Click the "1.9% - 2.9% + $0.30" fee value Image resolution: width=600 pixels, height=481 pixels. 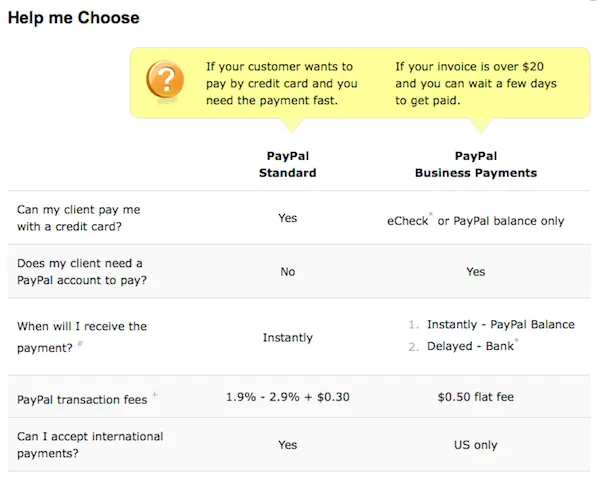[x=287, y=397]
